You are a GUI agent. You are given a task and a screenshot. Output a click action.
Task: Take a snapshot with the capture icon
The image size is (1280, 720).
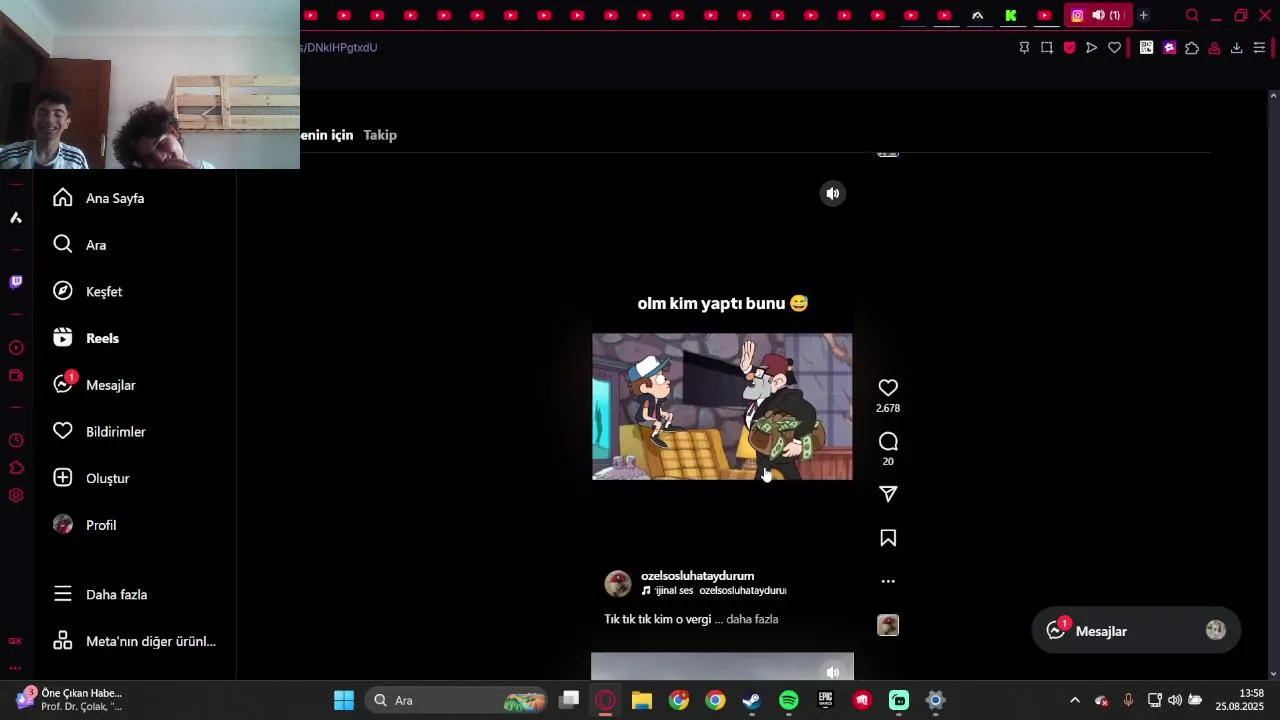(x=1047, y=47)
